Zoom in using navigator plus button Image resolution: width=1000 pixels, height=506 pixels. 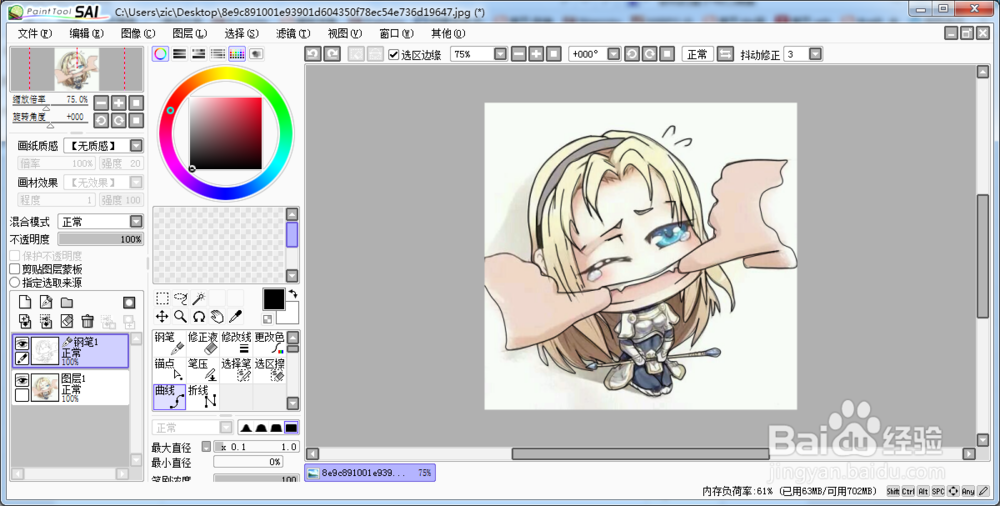(x=119, y=103)
